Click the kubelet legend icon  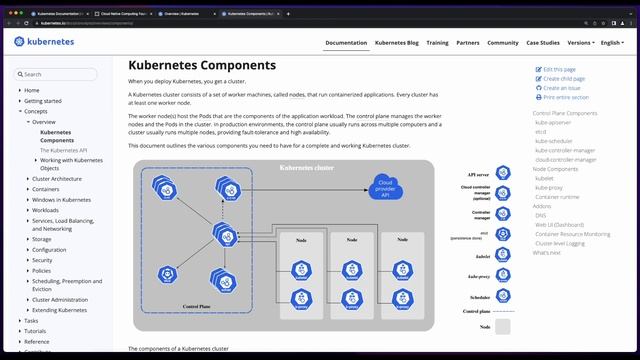[x=503, y=255]
